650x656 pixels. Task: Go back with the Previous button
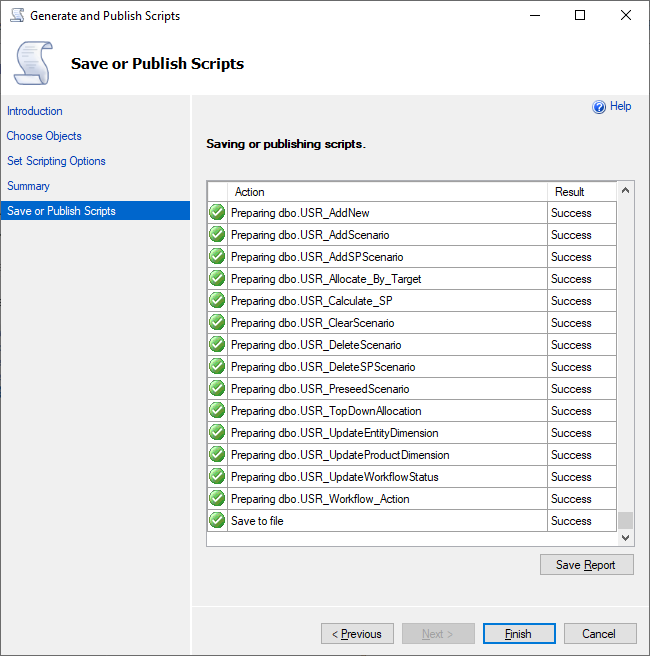(357, 634)
